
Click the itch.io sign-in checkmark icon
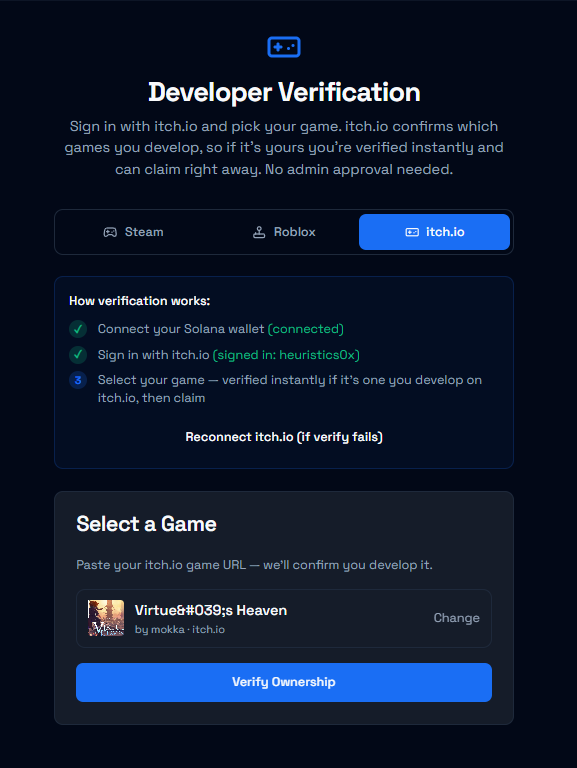click(78, 355)
